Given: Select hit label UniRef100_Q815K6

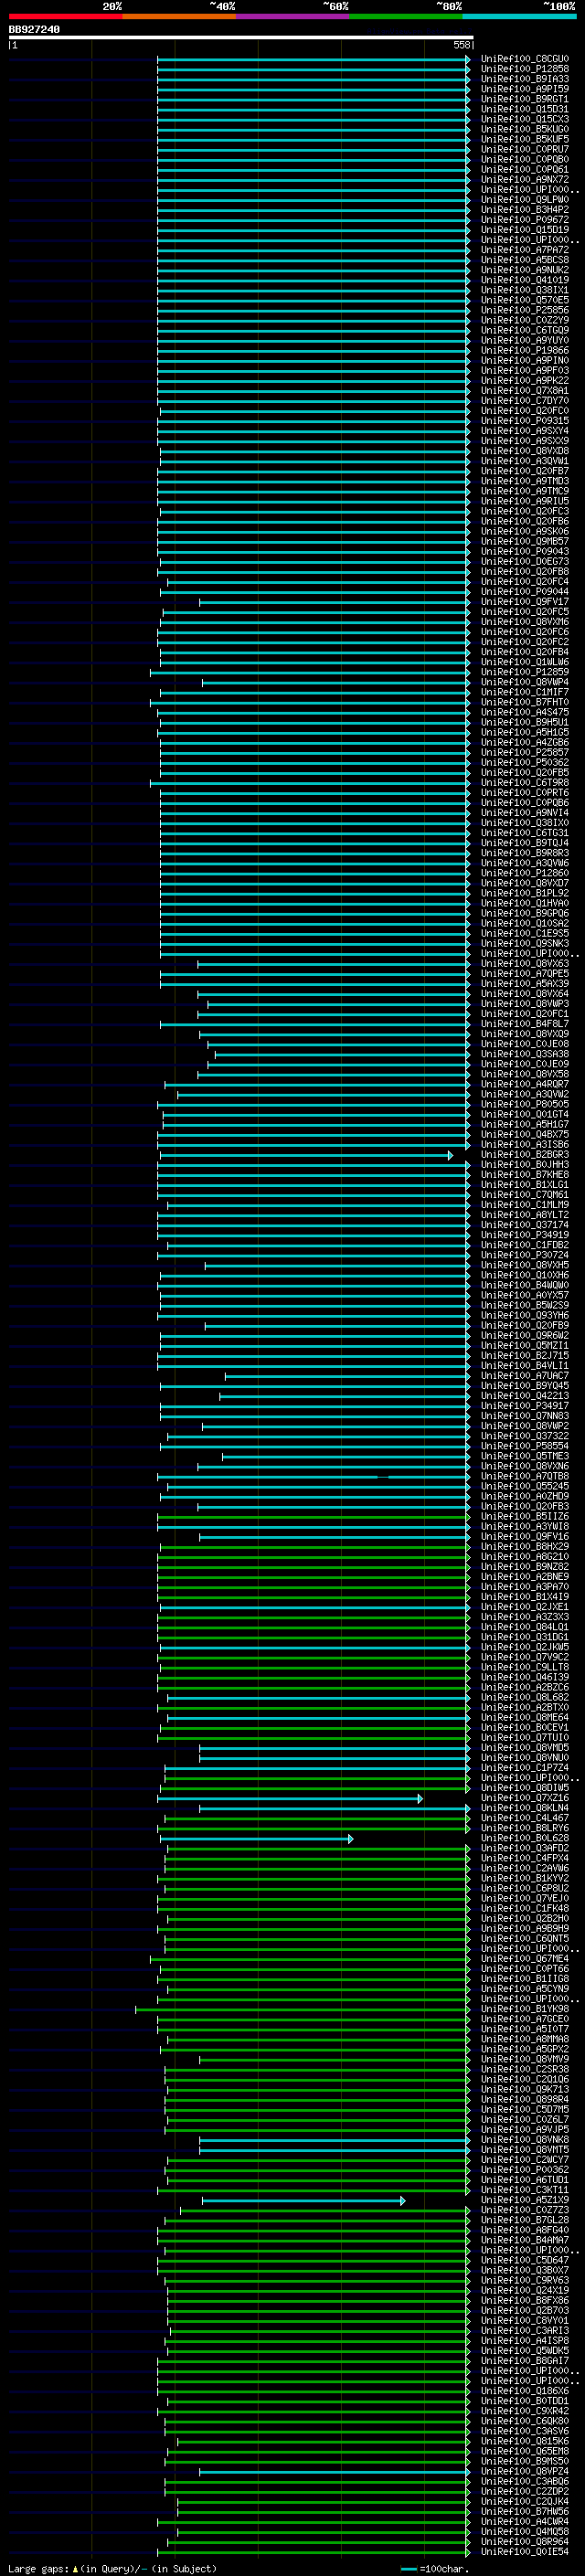Looking at the screenshot, I should (525, 2441).
